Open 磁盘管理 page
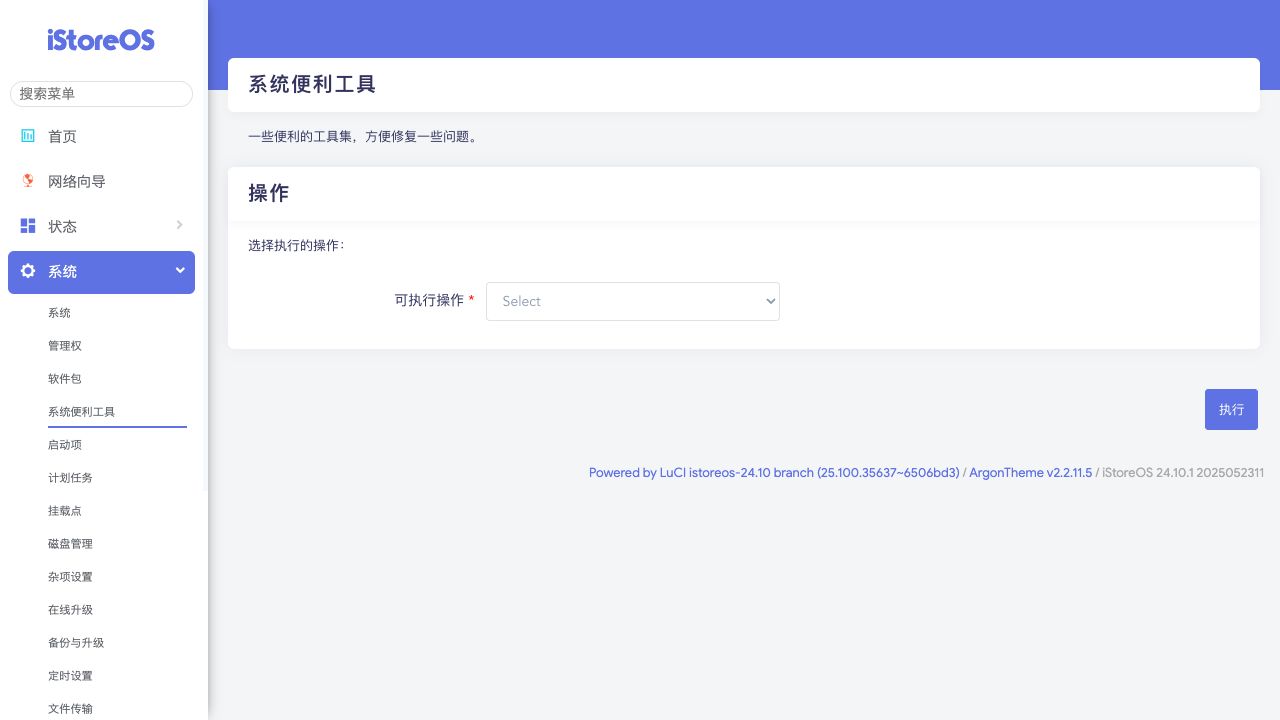The image size is (1280, 720). coord(70,544)
